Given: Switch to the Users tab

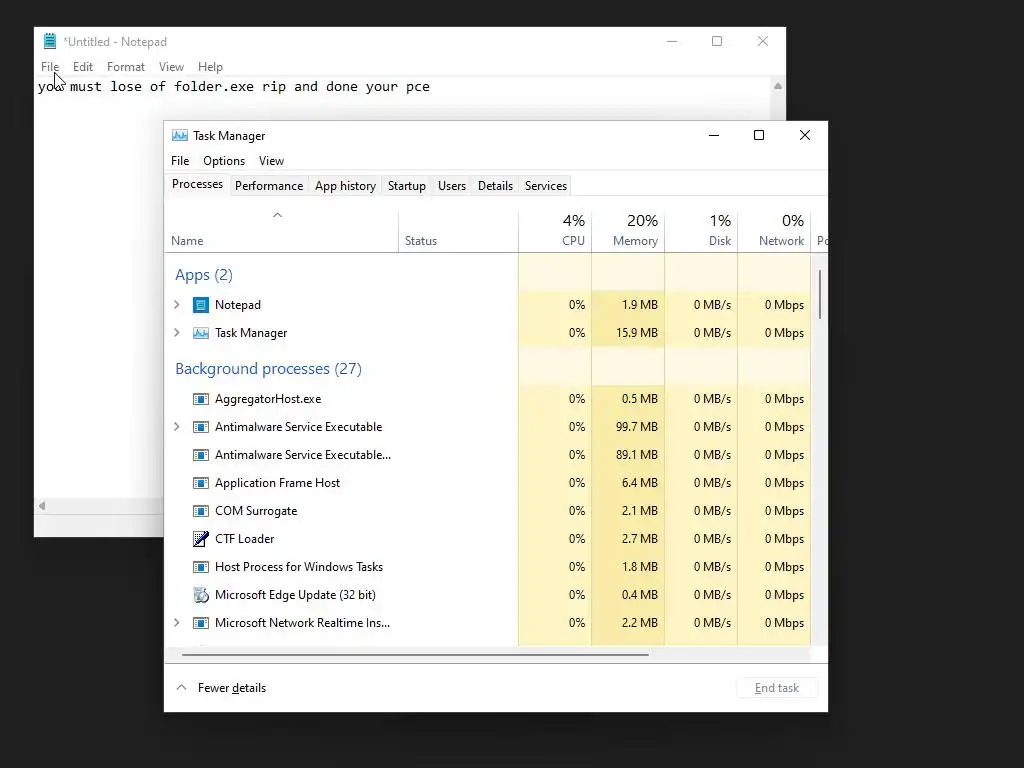Looking at the screenshot, I should (452, 186).
